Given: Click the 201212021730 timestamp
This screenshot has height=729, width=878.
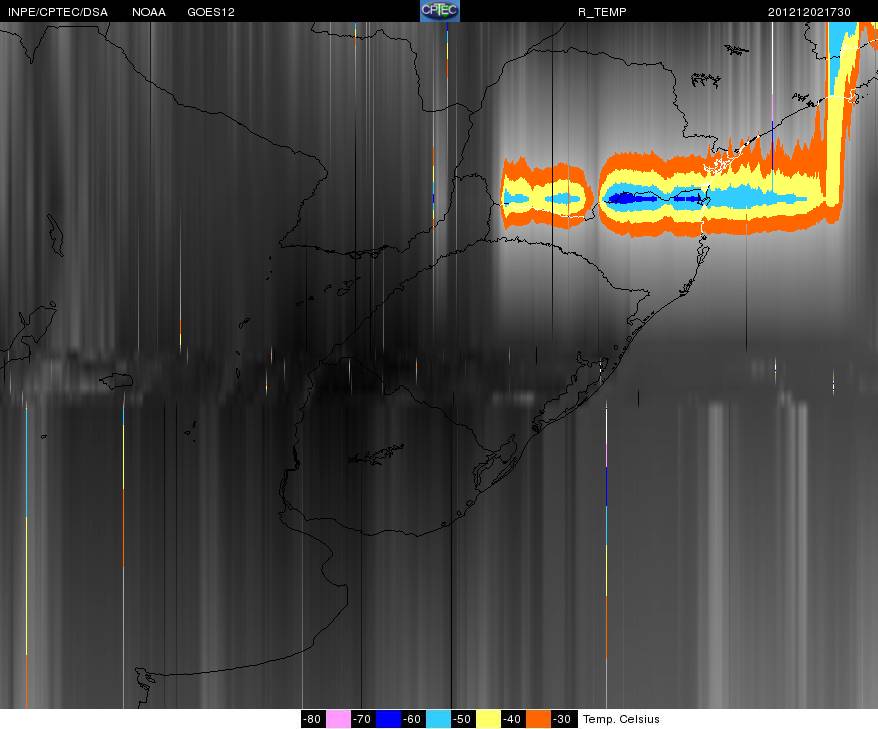Looking at the screenshot, I should point(809,12).
